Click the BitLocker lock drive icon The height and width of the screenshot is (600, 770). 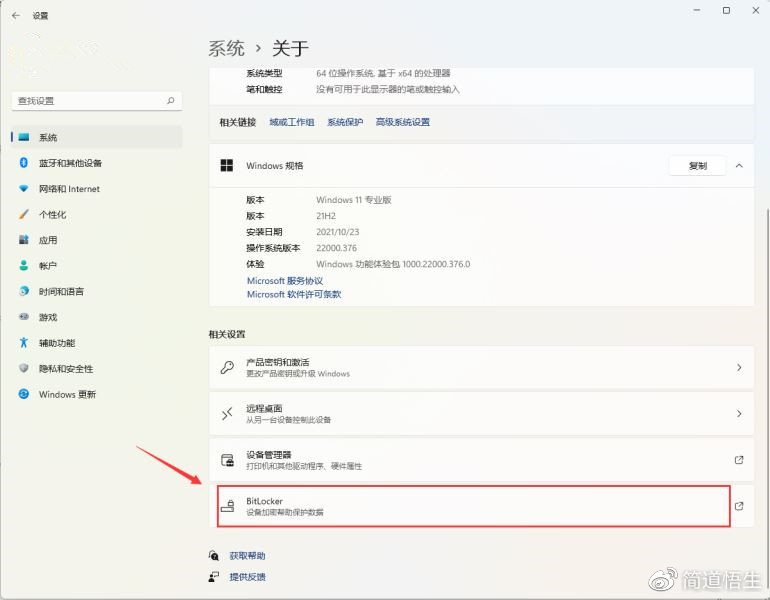coord(227,506)
